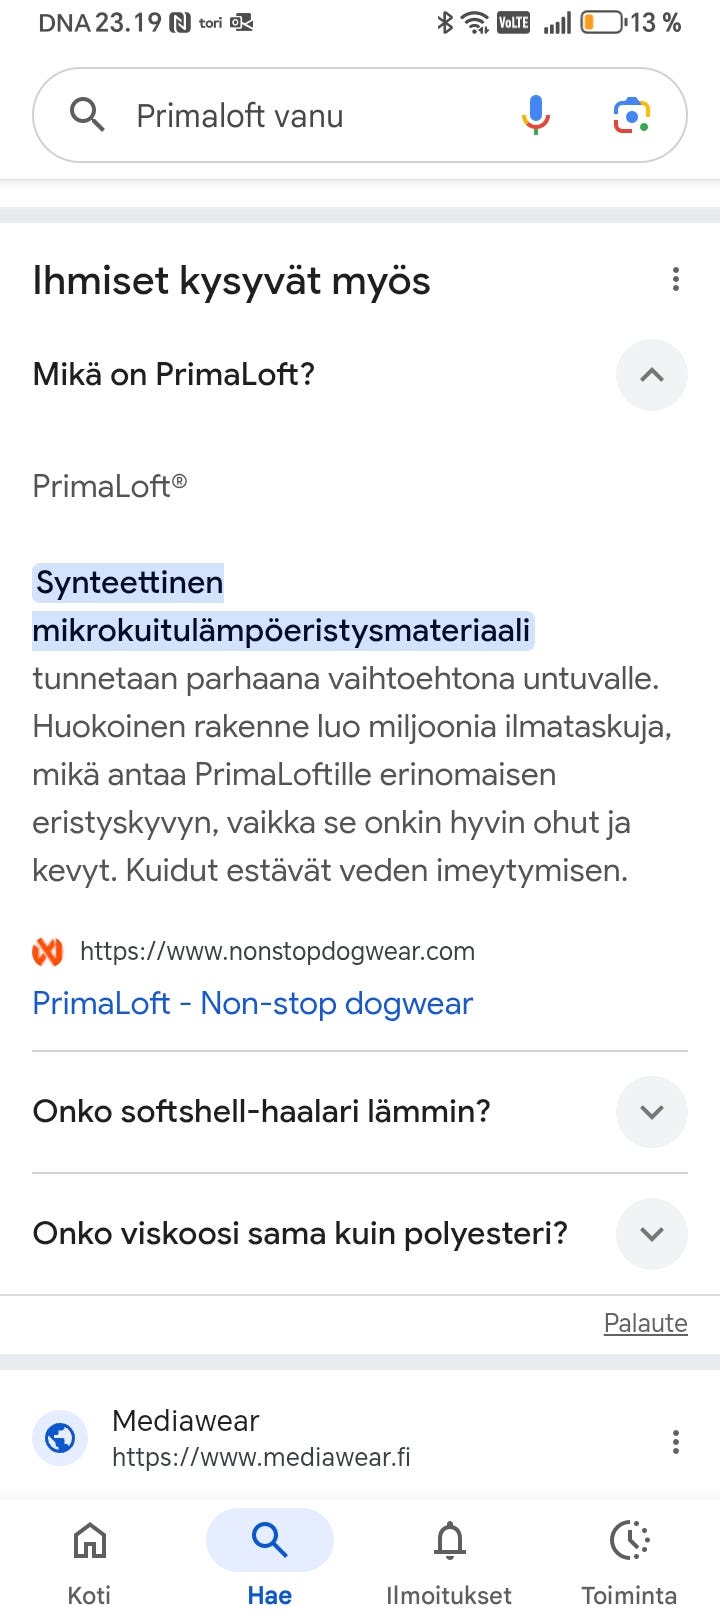The height and width of the screenshot is (1612, 720).
Task: Tap the battery indicator in status bar
Action: coord(602,22)
